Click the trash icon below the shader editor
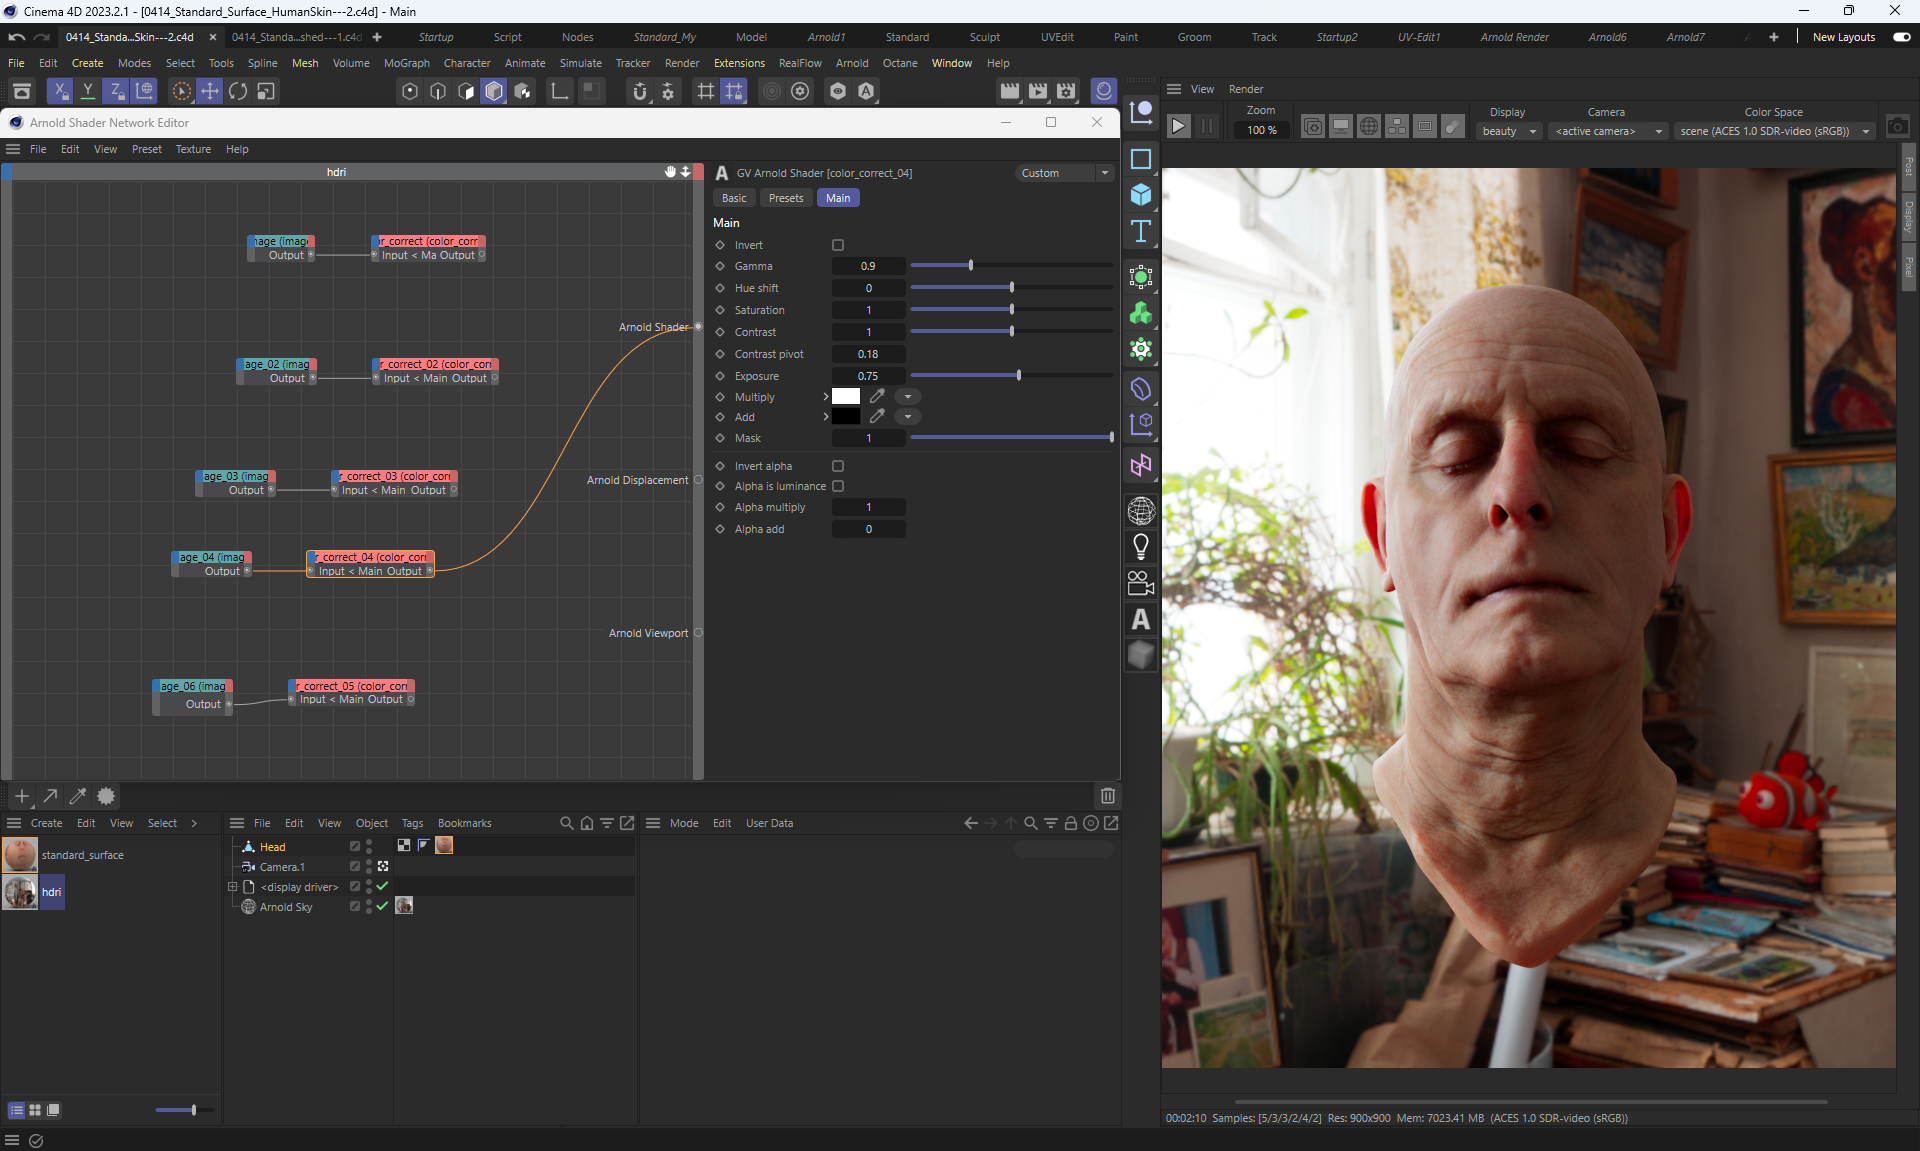Image resolution: width=1920 pixels, height=1151 pixels. pyautogui.click(x=1107, y=796)
